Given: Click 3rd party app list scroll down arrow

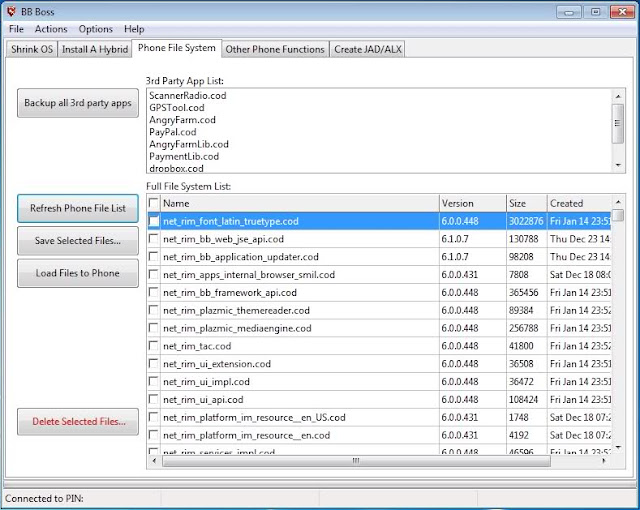Looking at the screenshot, I should tap(618, 165).
